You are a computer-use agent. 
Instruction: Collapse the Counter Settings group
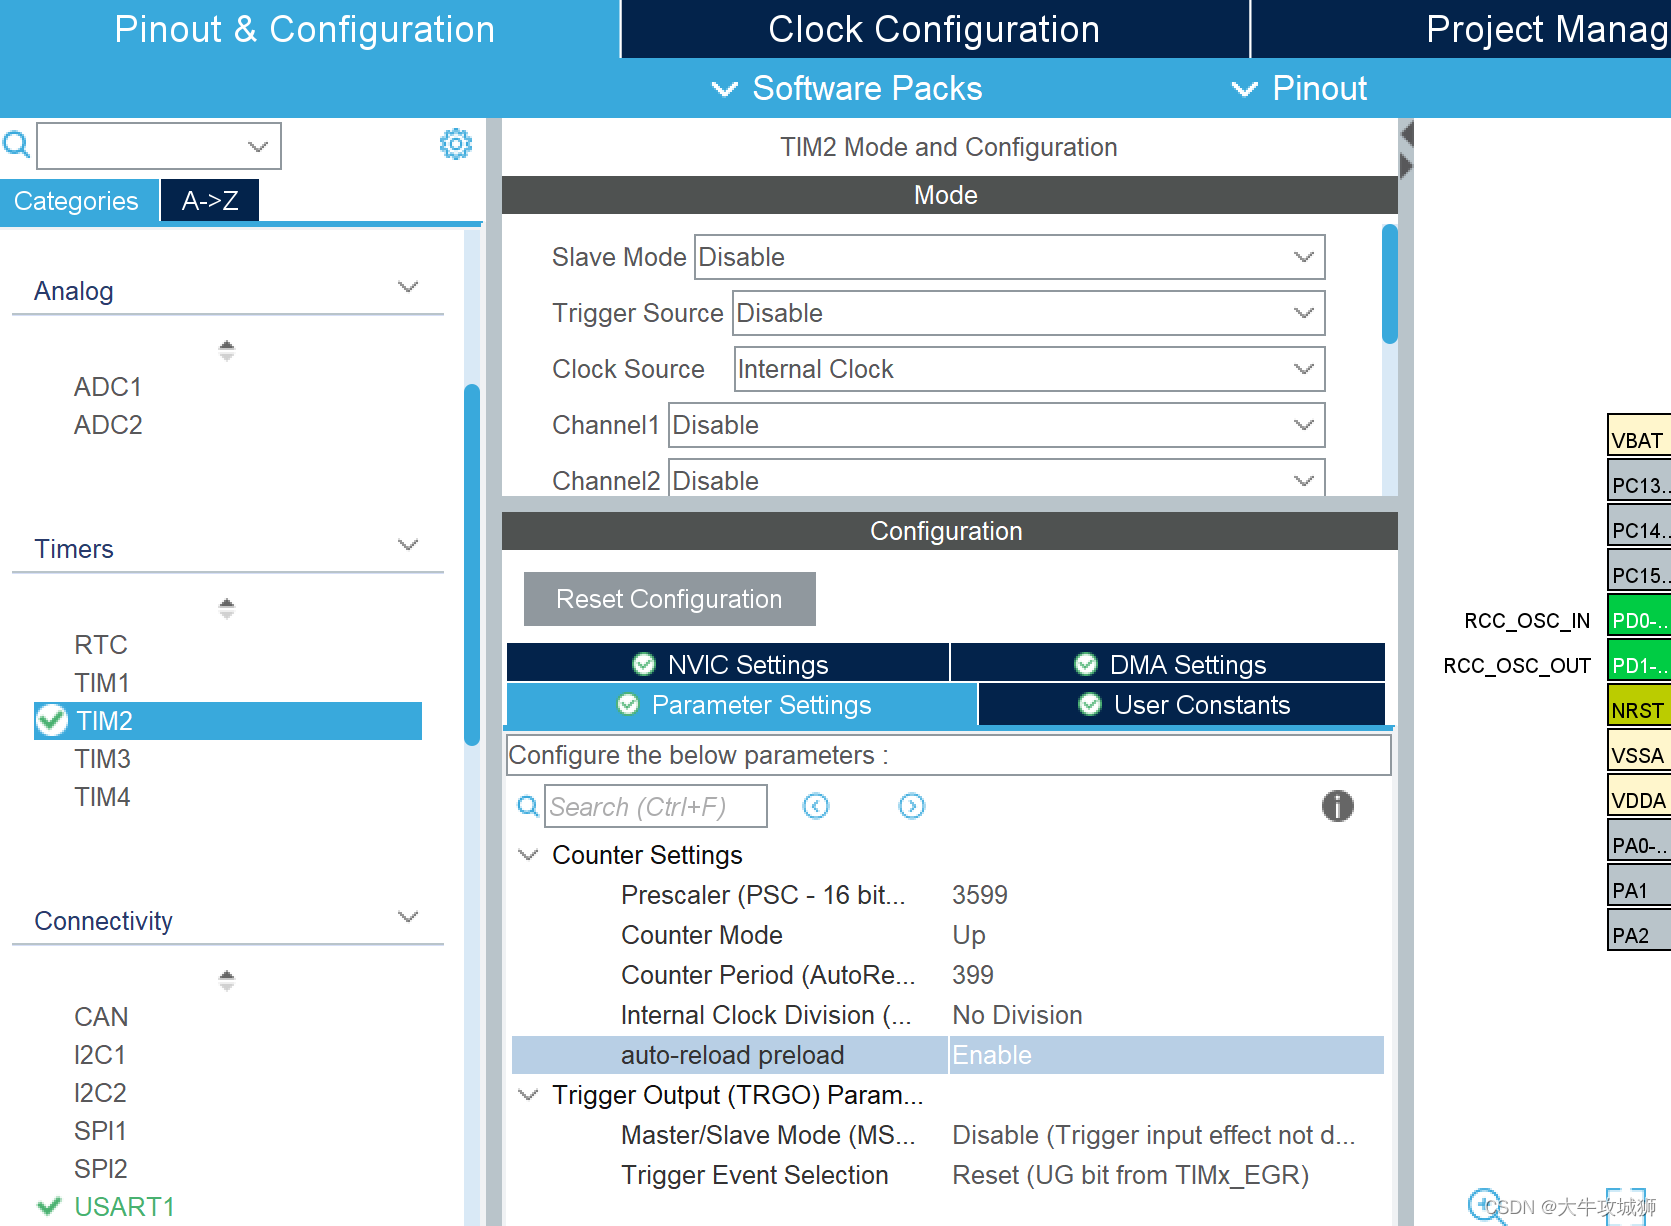pos(528,855)
